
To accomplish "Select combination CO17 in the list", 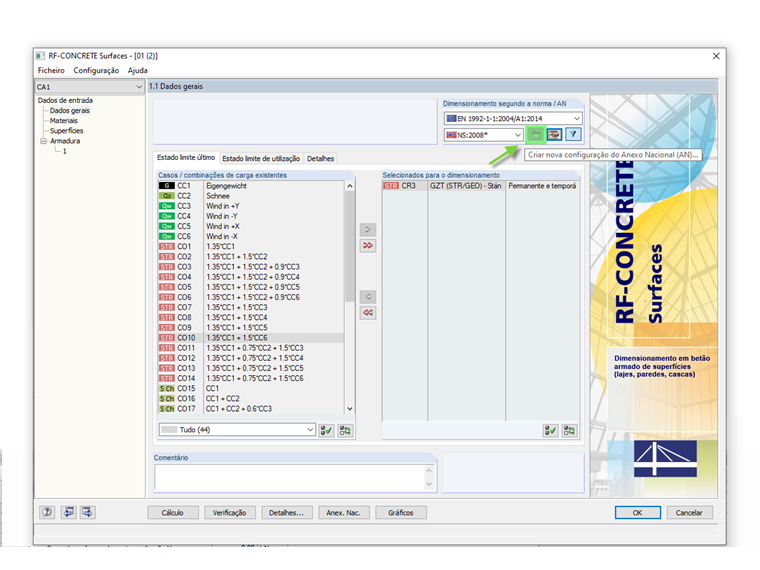I will point(251,409).
